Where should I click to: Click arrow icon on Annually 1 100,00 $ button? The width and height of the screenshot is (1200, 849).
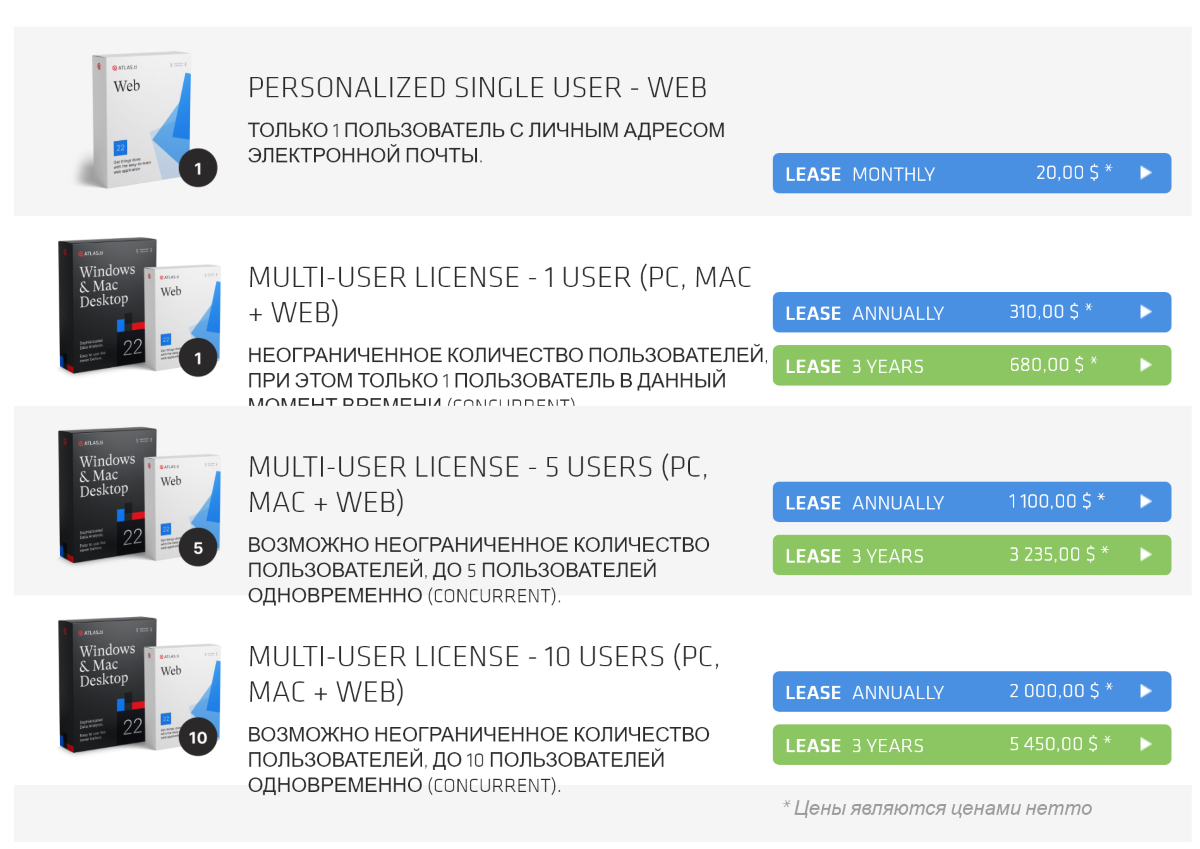pyautogui.click(x=1146, y=502)
